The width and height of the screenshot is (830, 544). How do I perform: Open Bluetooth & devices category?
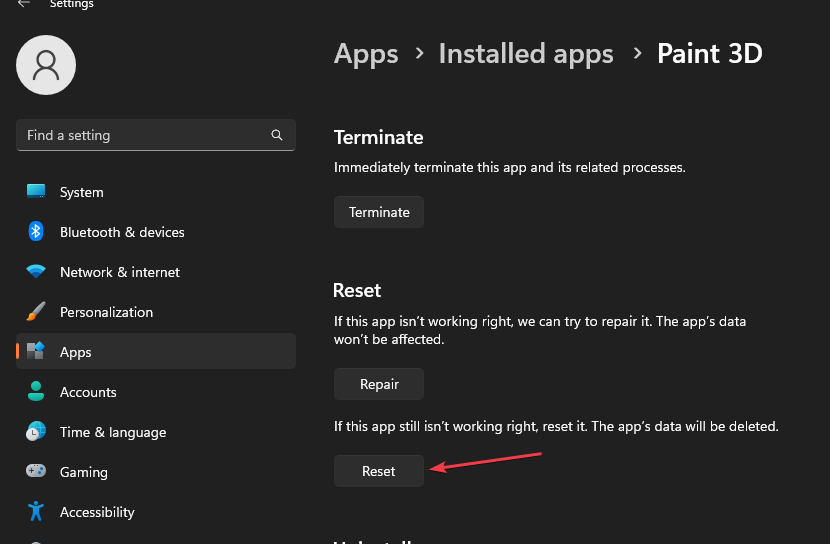[x=156, y=232]
